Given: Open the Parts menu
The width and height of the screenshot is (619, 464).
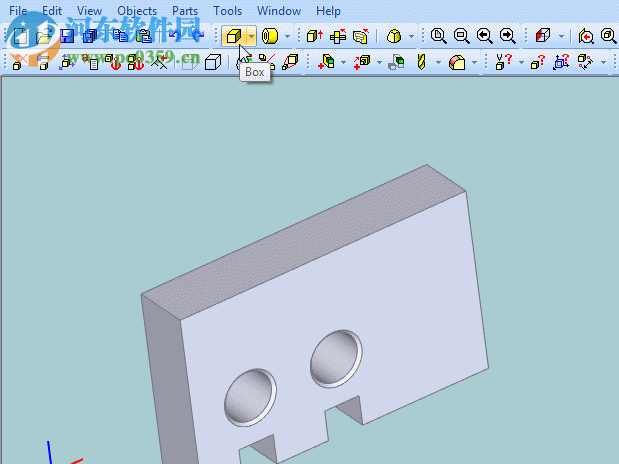Looking at the screenshot, I should tap(185, 11).
